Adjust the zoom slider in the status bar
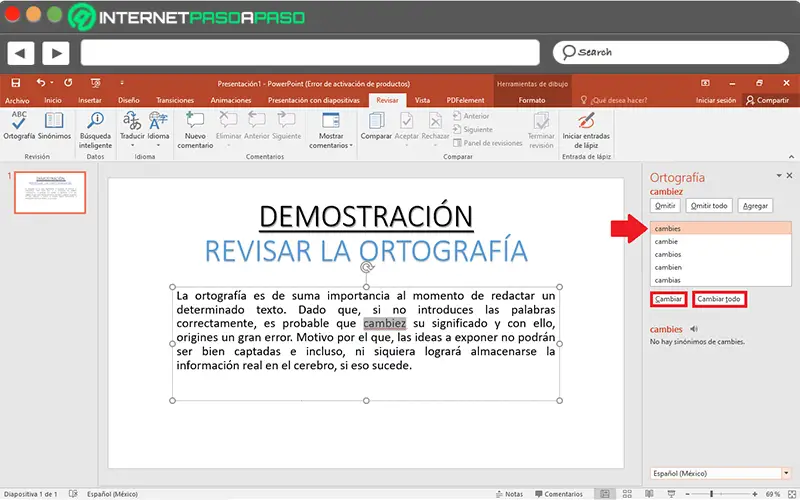 pos(712,494)
